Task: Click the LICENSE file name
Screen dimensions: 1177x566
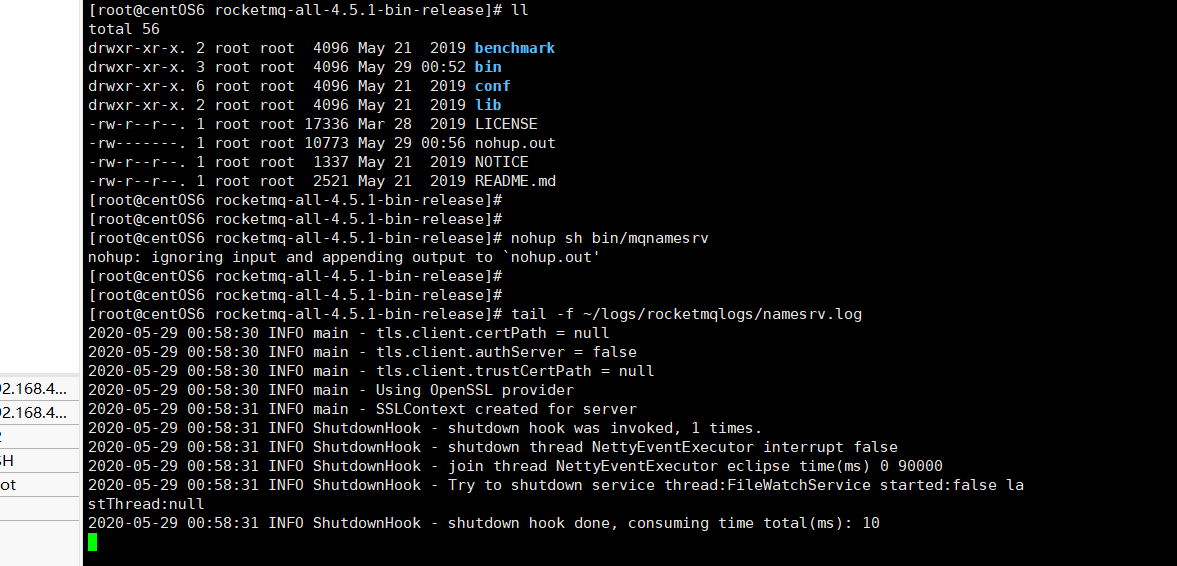Action: tap(506, 124)
